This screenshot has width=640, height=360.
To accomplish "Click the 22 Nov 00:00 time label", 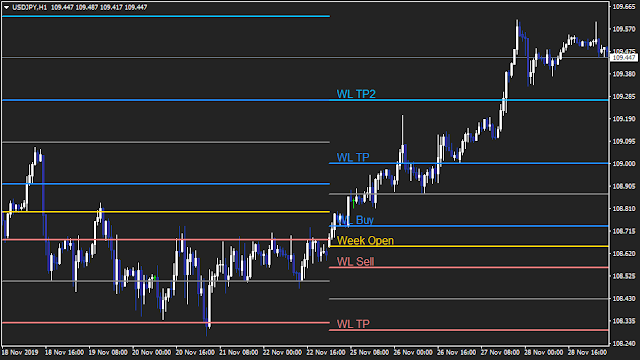I will (282, 352).
